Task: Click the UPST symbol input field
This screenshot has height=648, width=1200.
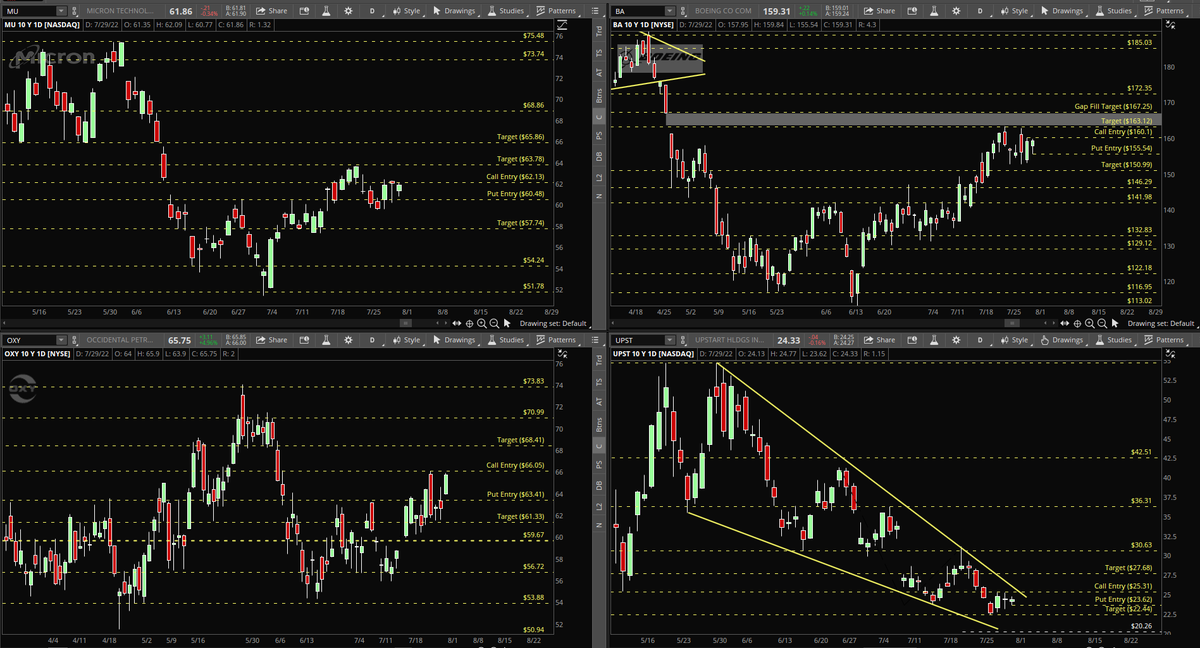Action: [638, 340]
